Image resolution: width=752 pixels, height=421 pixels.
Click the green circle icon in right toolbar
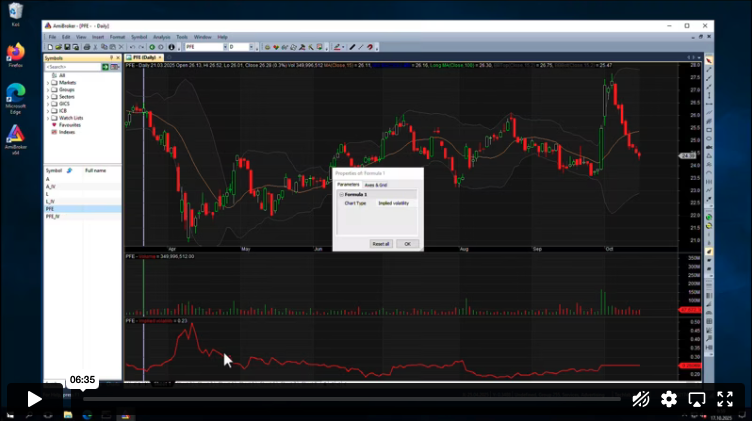tap(709, 217)
